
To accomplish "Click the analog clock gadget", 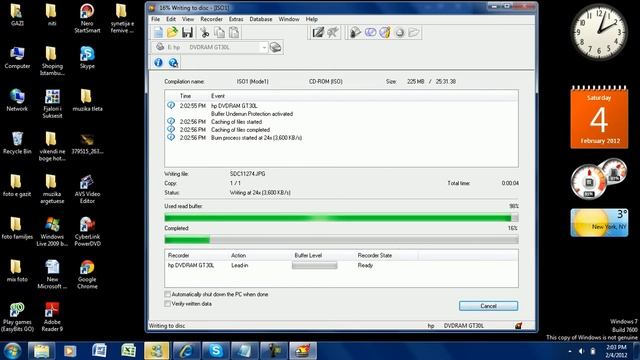I will pos(599,32).
